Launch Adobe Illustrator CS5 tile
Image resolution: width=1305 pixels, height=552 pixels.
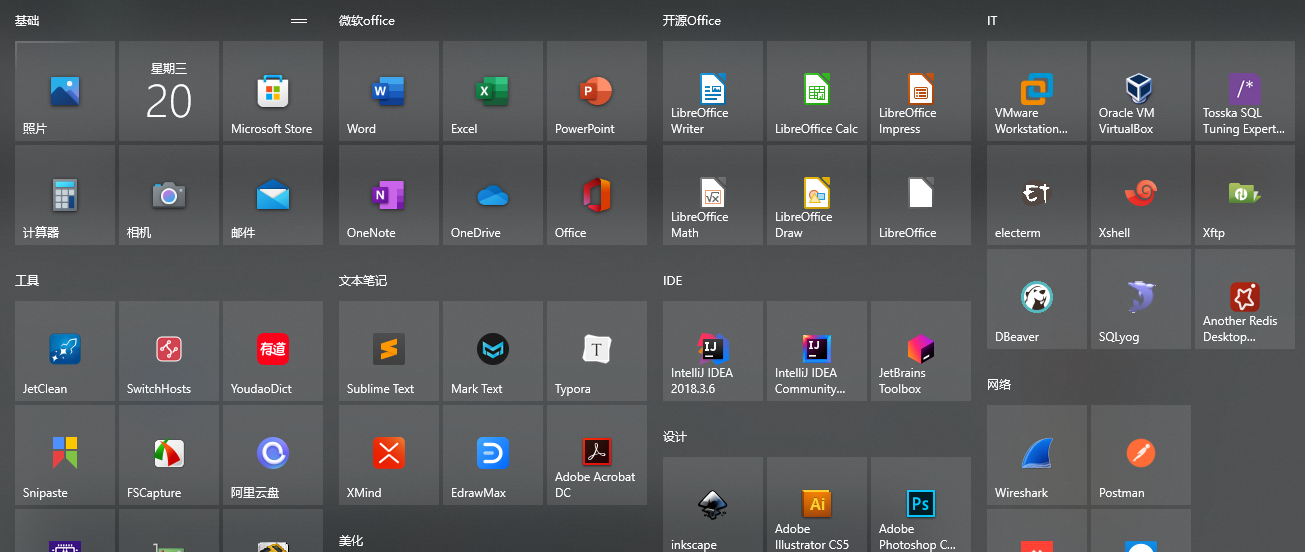(817, 504)
